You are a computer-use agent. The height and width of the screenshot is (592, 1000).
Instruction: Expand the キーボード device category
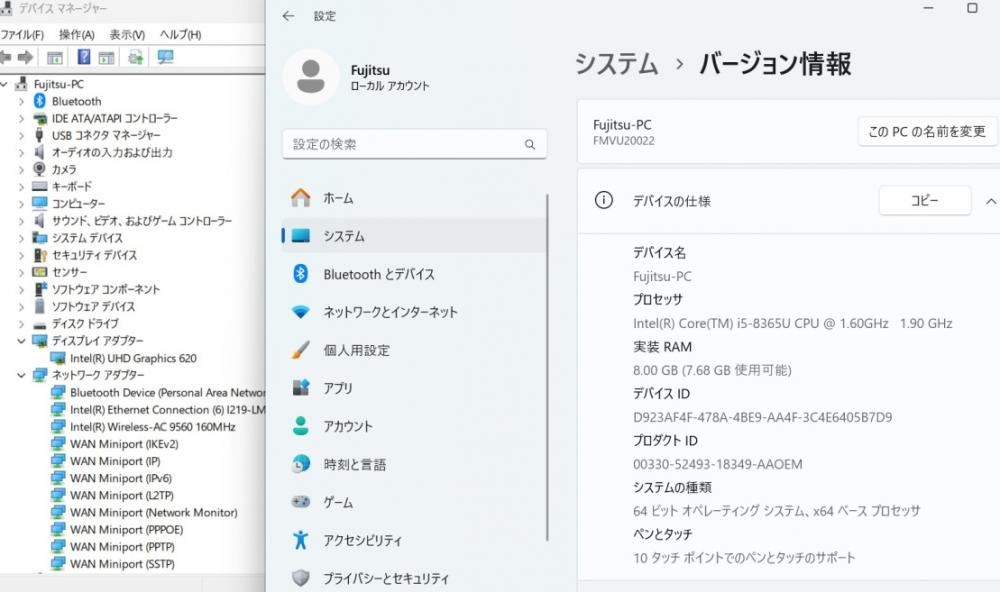tap(22, 187)
